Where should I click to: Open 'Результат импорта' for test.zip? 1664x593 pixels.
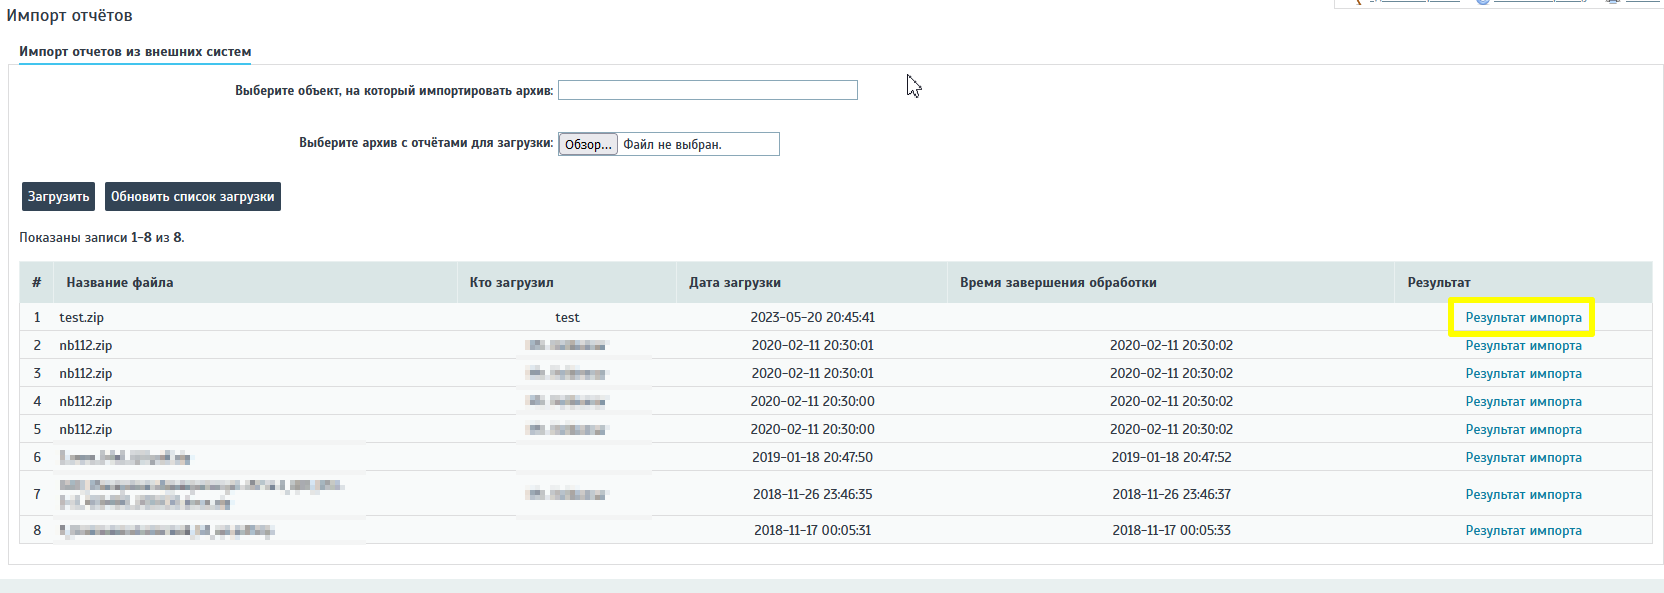click(x=1523, y=318)
